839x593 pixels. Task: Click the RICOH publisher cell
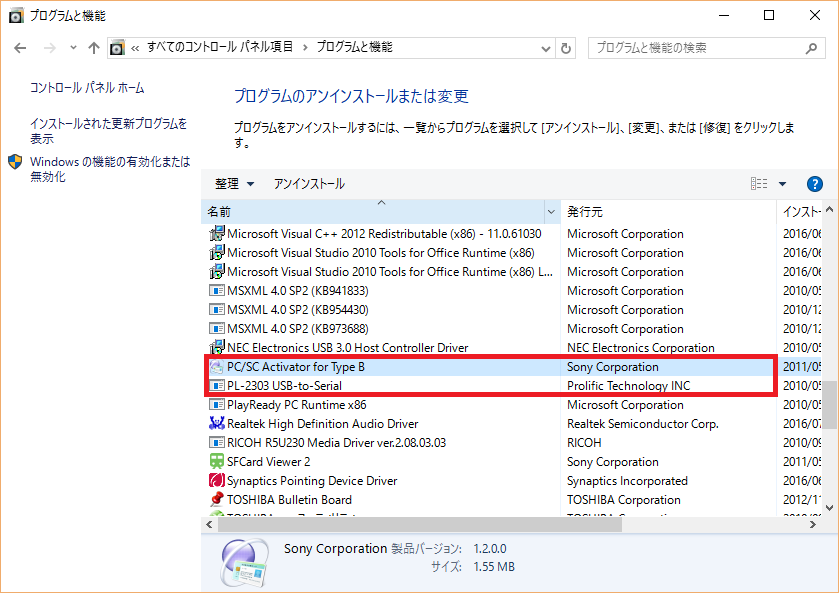(584, 443)
